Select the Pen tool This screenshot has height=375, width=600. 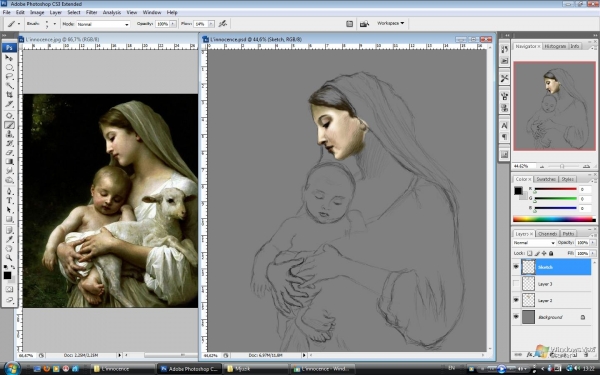click(9, 191)
